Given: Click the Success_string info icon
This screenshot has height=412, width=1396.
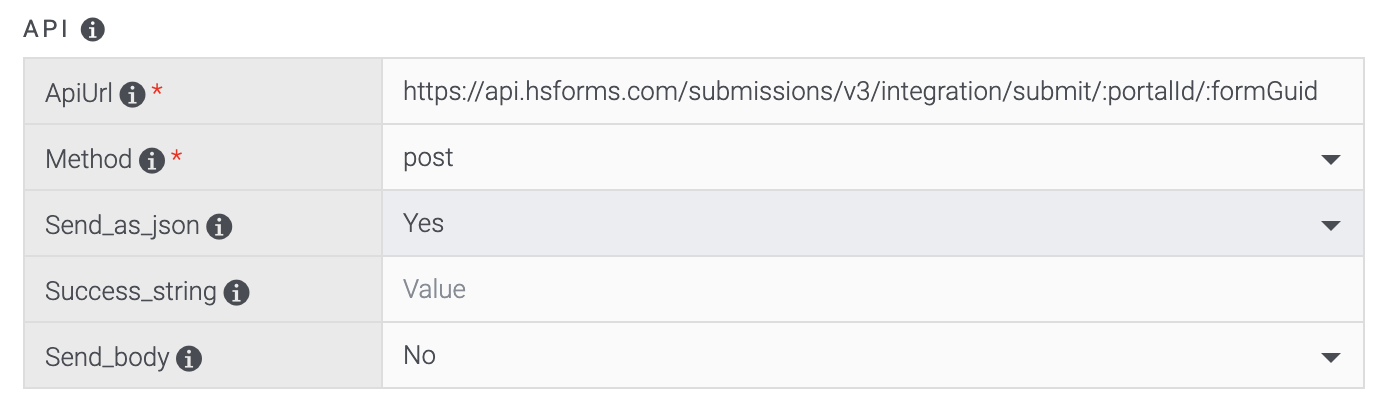Looking at the screenshot, I should pos(236,293).
